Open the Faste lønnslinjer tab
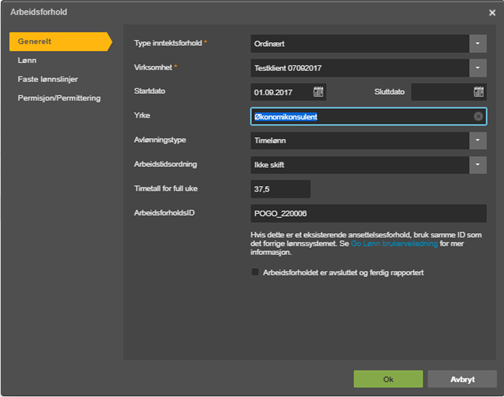 pos(48,79)
